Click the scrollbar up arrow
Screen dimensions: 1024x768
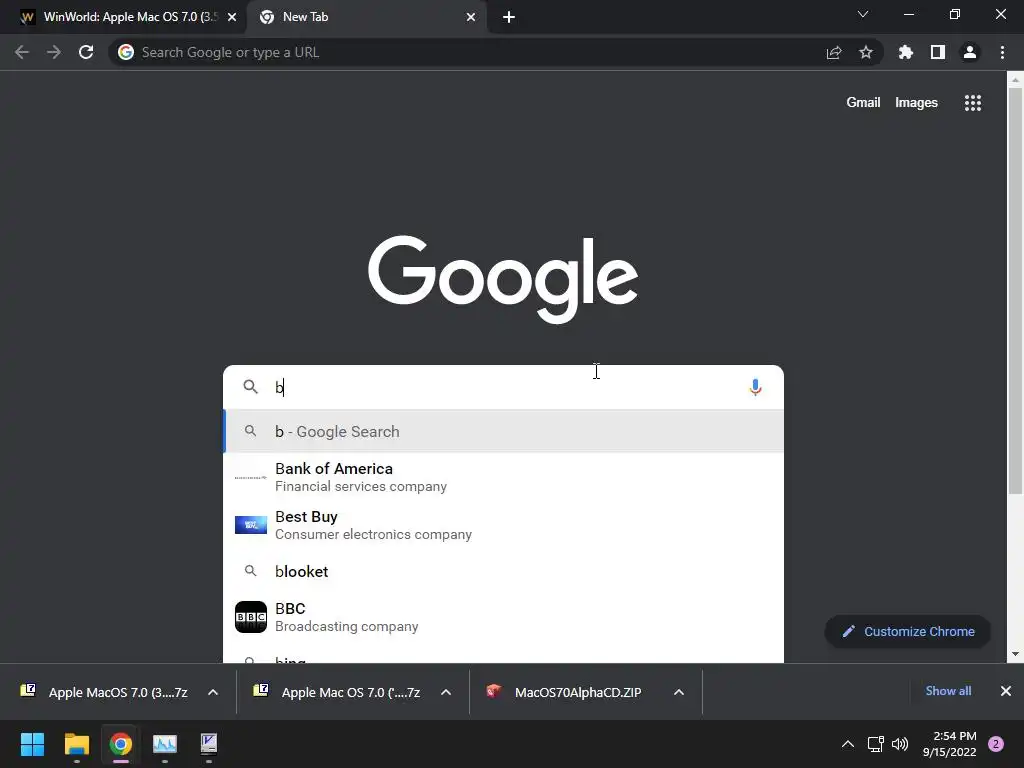(x=1015, y=80)
